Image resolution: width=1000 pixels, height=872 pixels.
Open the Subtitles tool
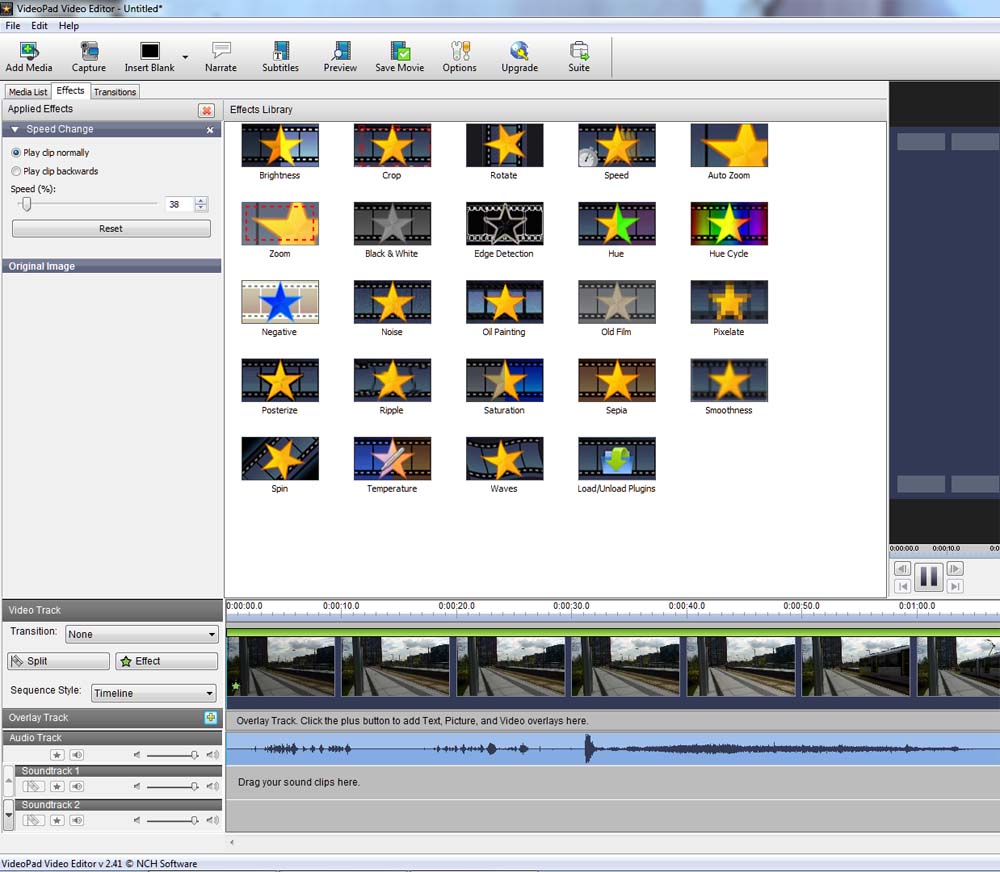pos(280,57)
